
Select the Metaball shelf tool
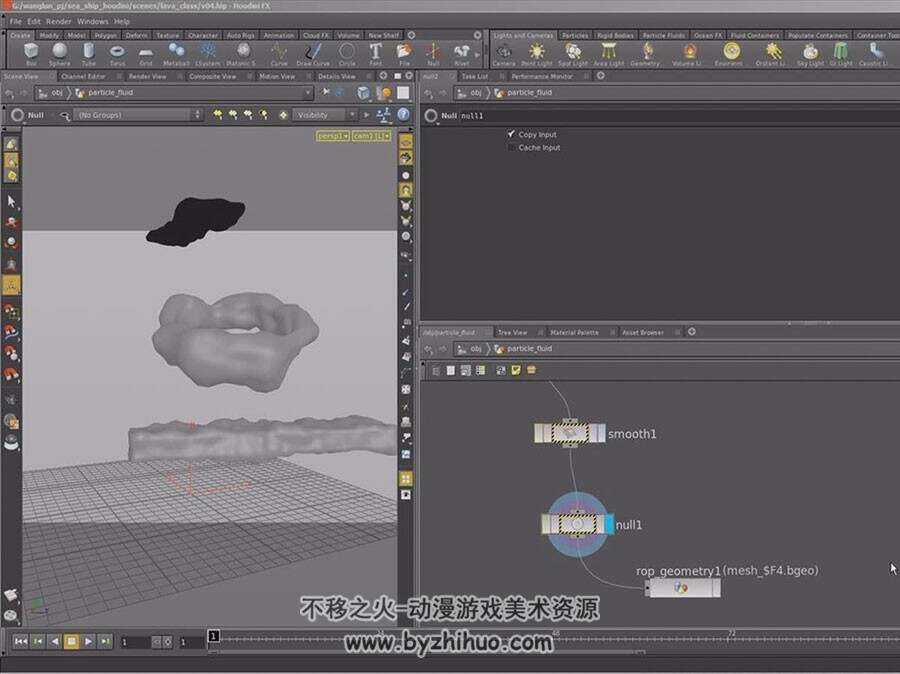(x=176, y=55)
